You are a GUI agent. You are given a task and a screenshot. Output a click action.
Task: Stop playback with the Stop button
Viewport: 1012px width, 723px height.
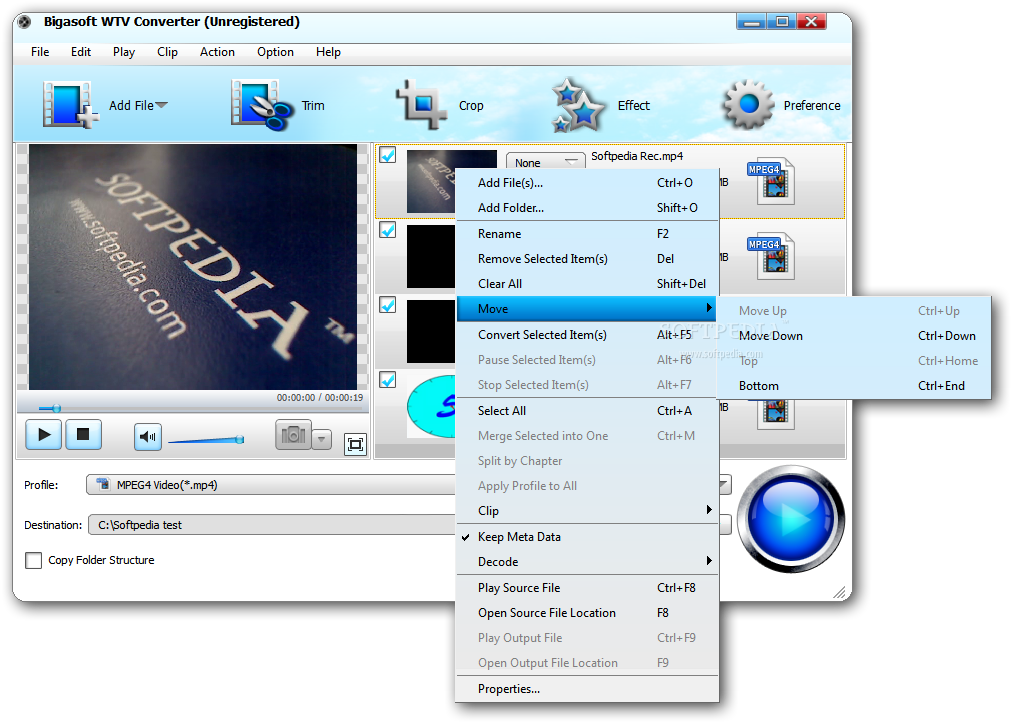coord(83,434)
